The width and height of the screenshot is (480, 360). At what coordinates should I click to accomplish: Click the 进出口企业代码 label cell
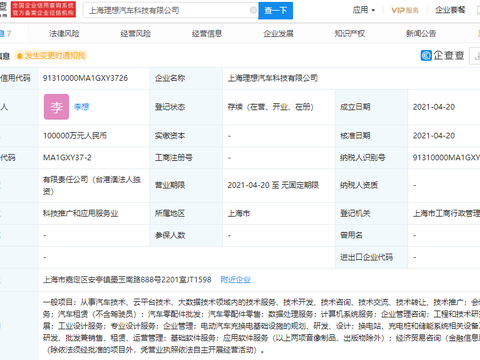click(371, 257)
